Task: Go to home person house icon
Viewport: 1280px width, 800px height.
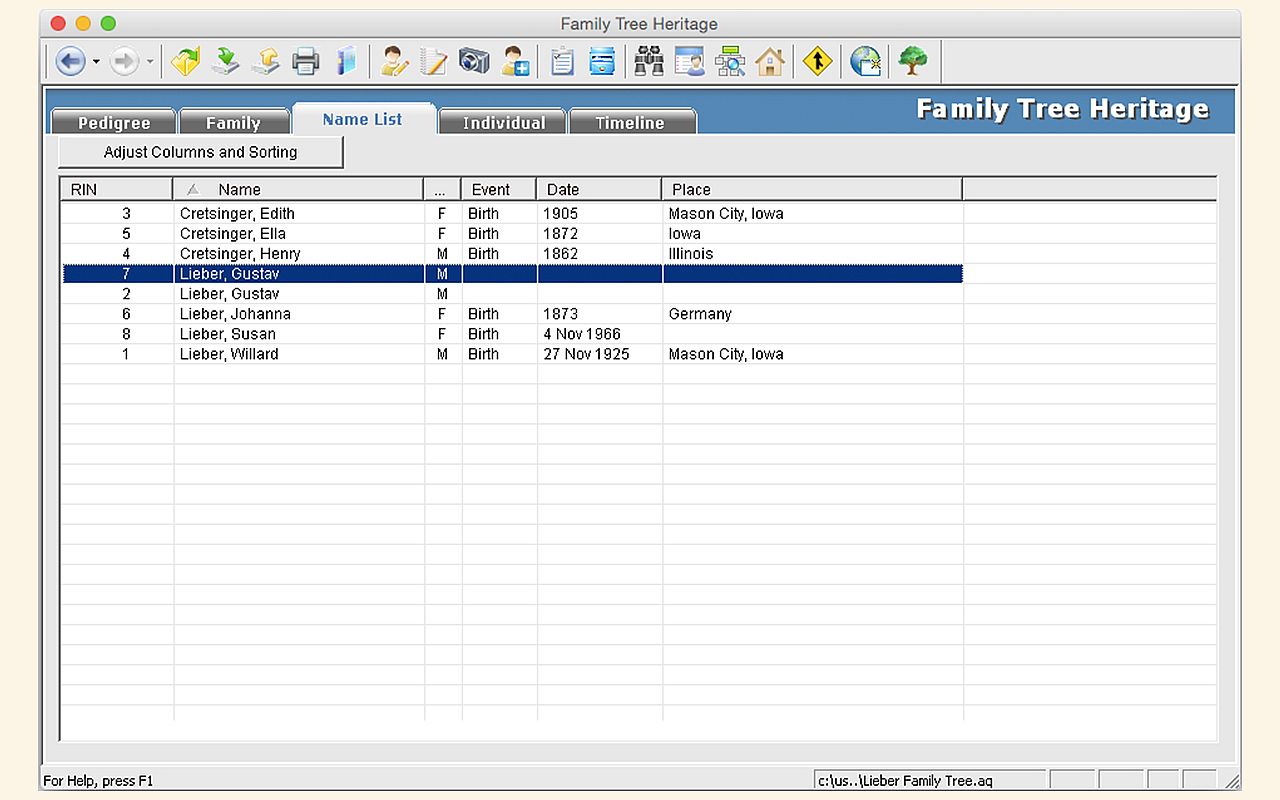Action: click(x=770, y=62)
